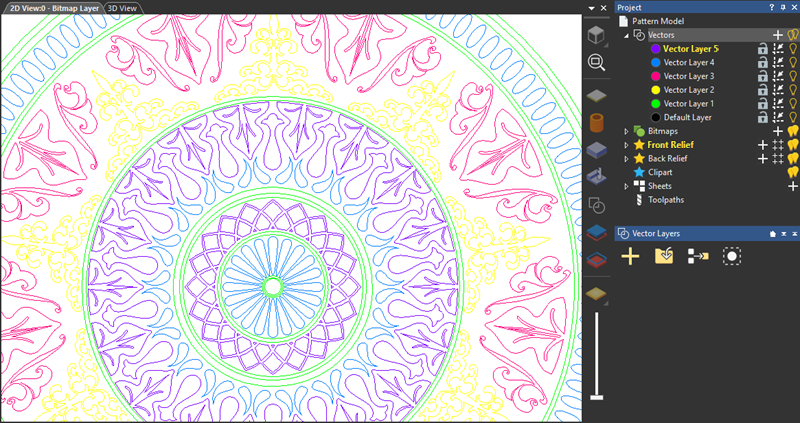Click the help question mark in Project header
The height and width of the screenshot is (423, 800).
click(x=772, y=8)
